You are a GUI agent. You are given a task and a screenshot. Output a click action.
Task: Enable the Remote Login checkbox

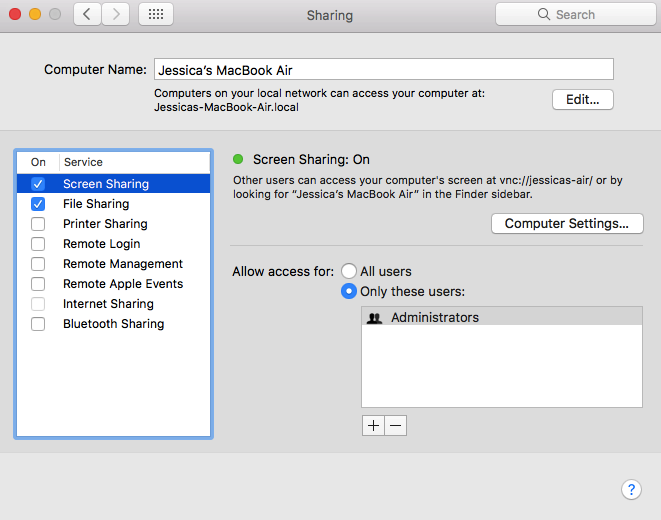[x=38, y=244]
